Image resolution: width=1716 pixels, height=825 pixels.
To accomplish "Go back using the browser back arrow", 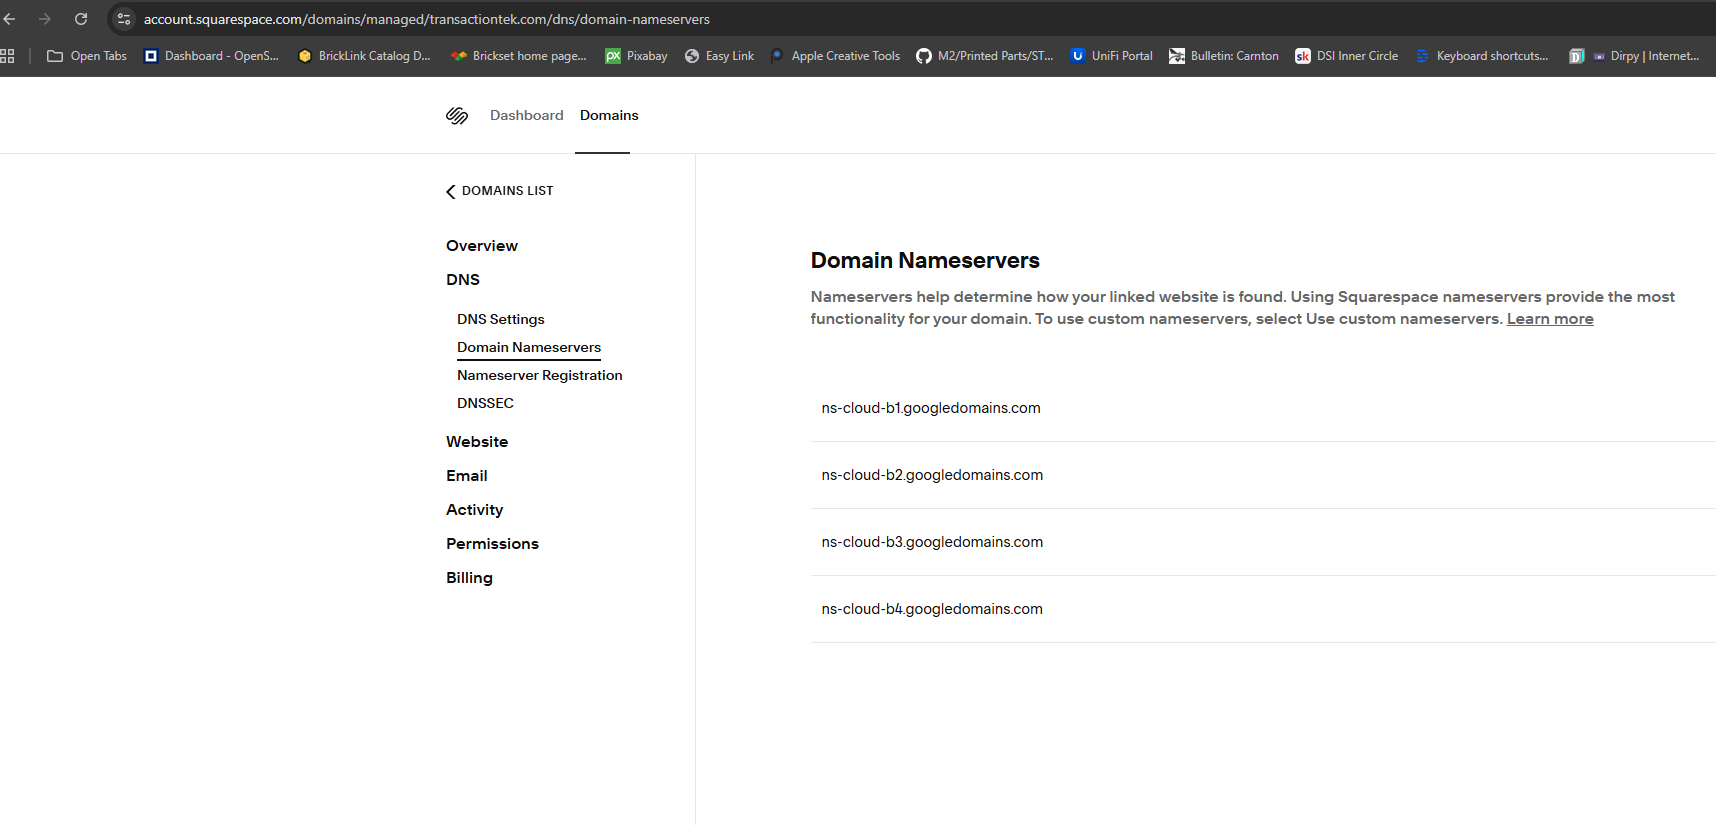I will tap(10, 19).
